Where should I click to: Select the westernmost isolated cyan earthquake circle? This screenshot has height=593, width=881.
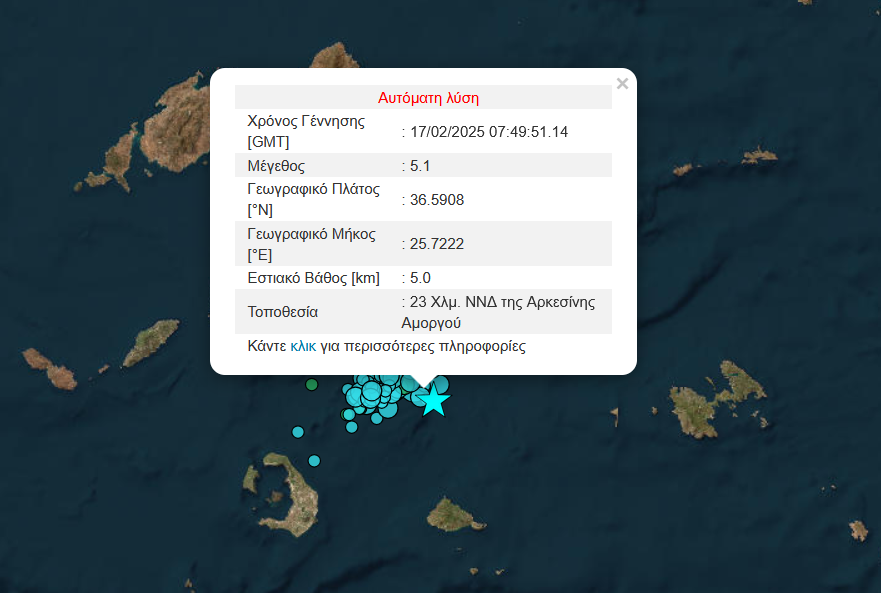tap(298, 432)
